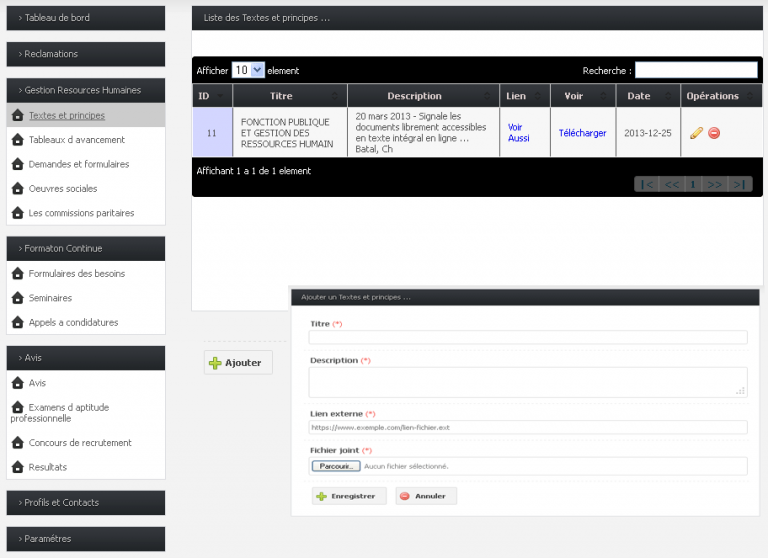Click the pencil edit icon in row 11
768x558 pixels.
click(x=697, y=133)
